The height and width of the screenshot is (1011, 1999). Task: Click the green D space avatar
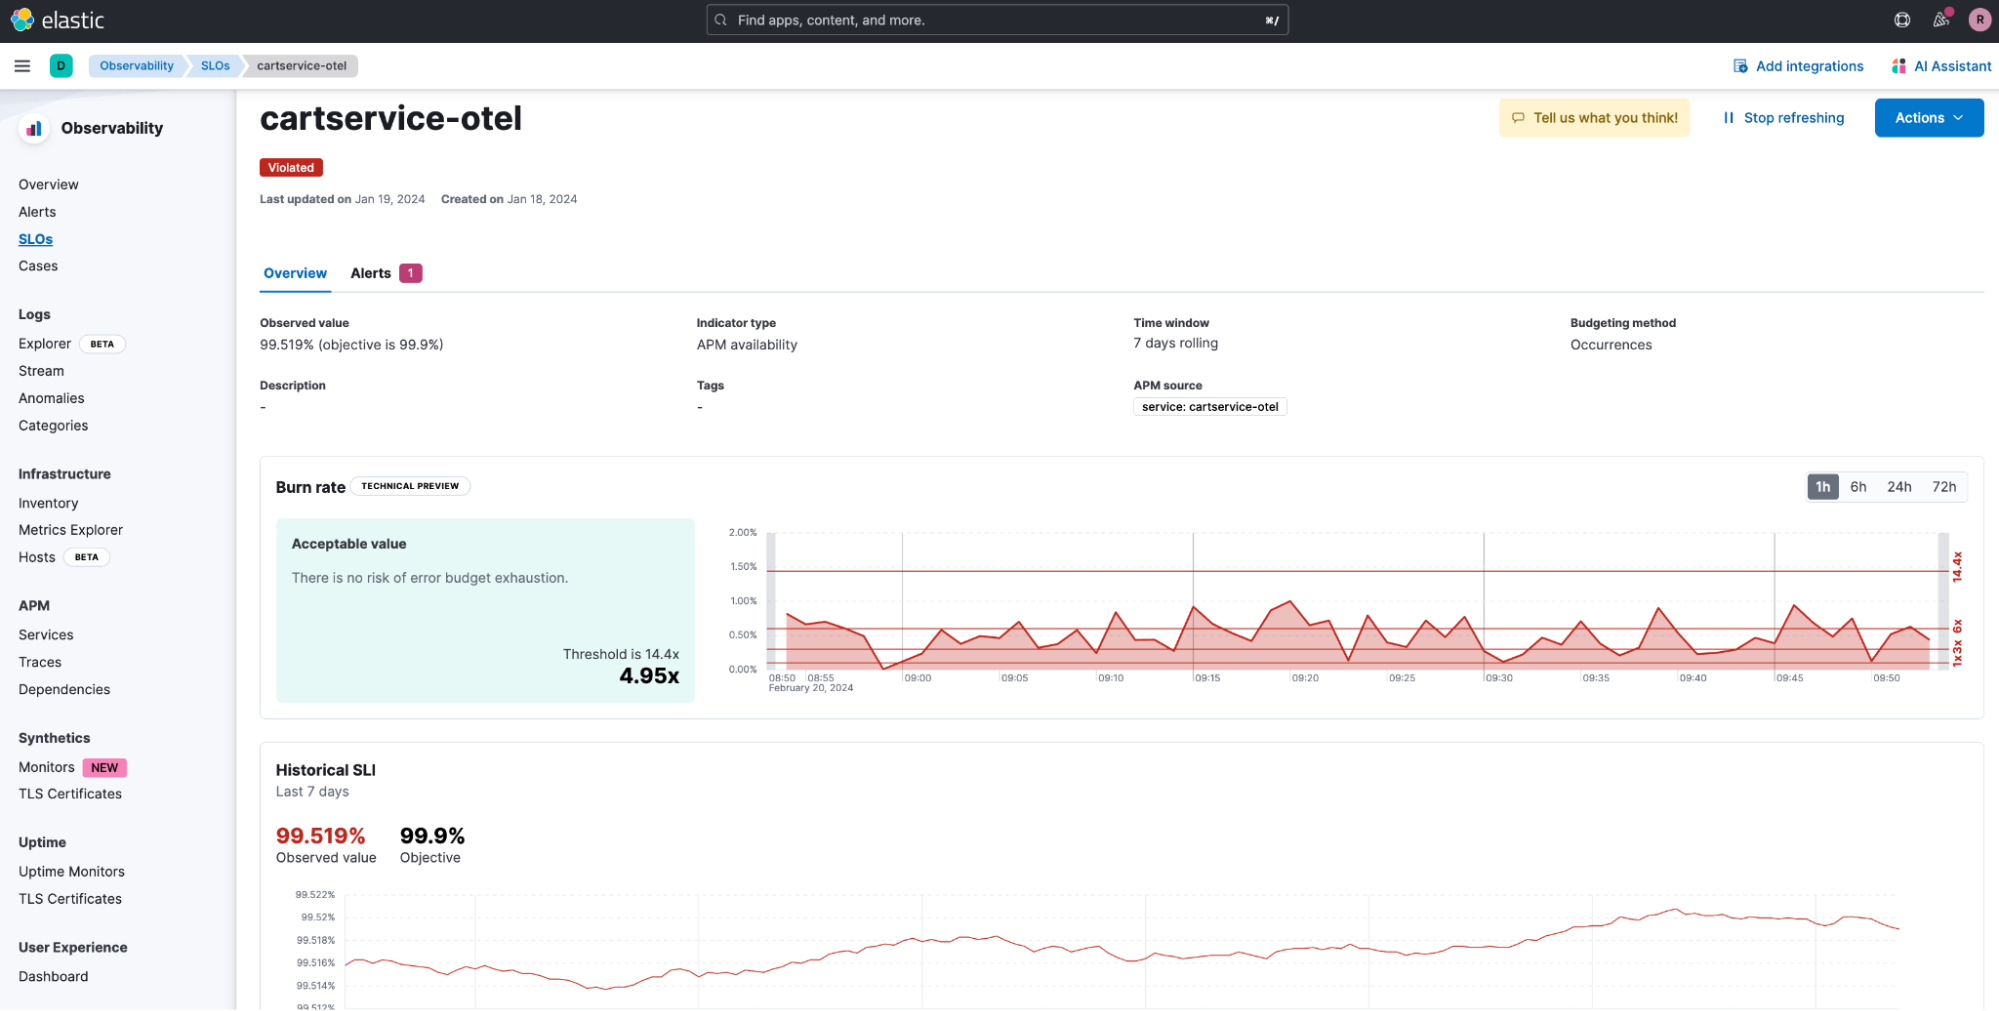[61, 66]
